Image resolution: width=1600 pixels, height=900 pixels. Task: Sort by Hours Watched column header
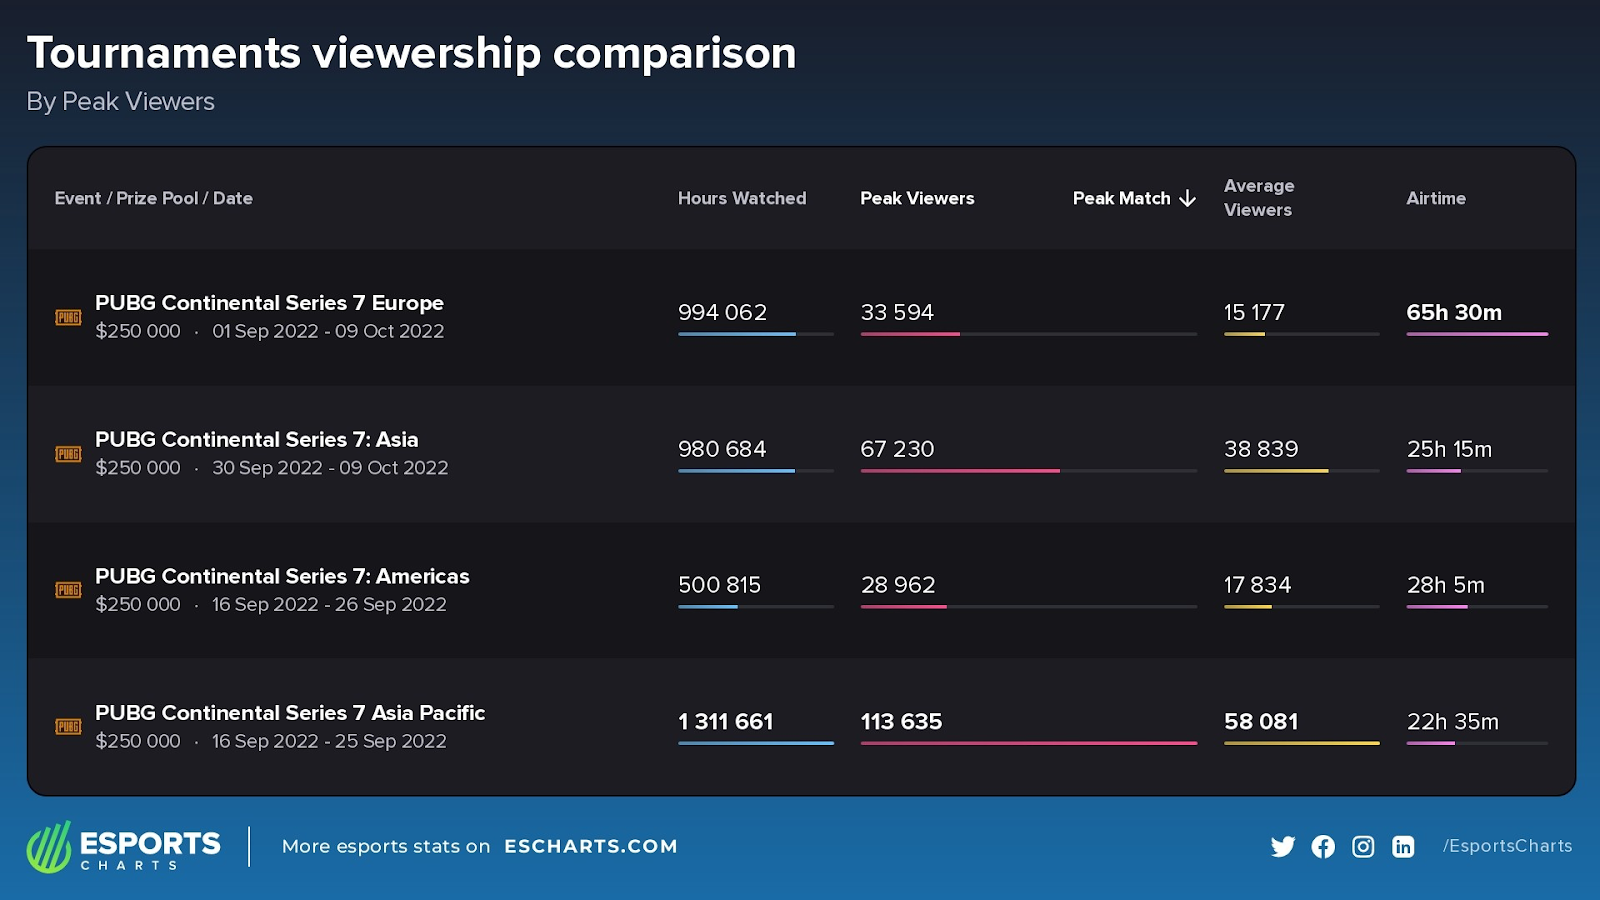pyautogui.click(x=742, y=198)
